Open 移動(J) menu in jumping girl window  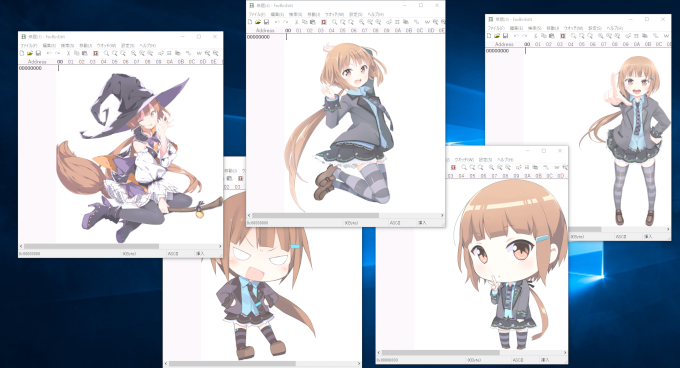pyautogui.click(x=314, y=14)
